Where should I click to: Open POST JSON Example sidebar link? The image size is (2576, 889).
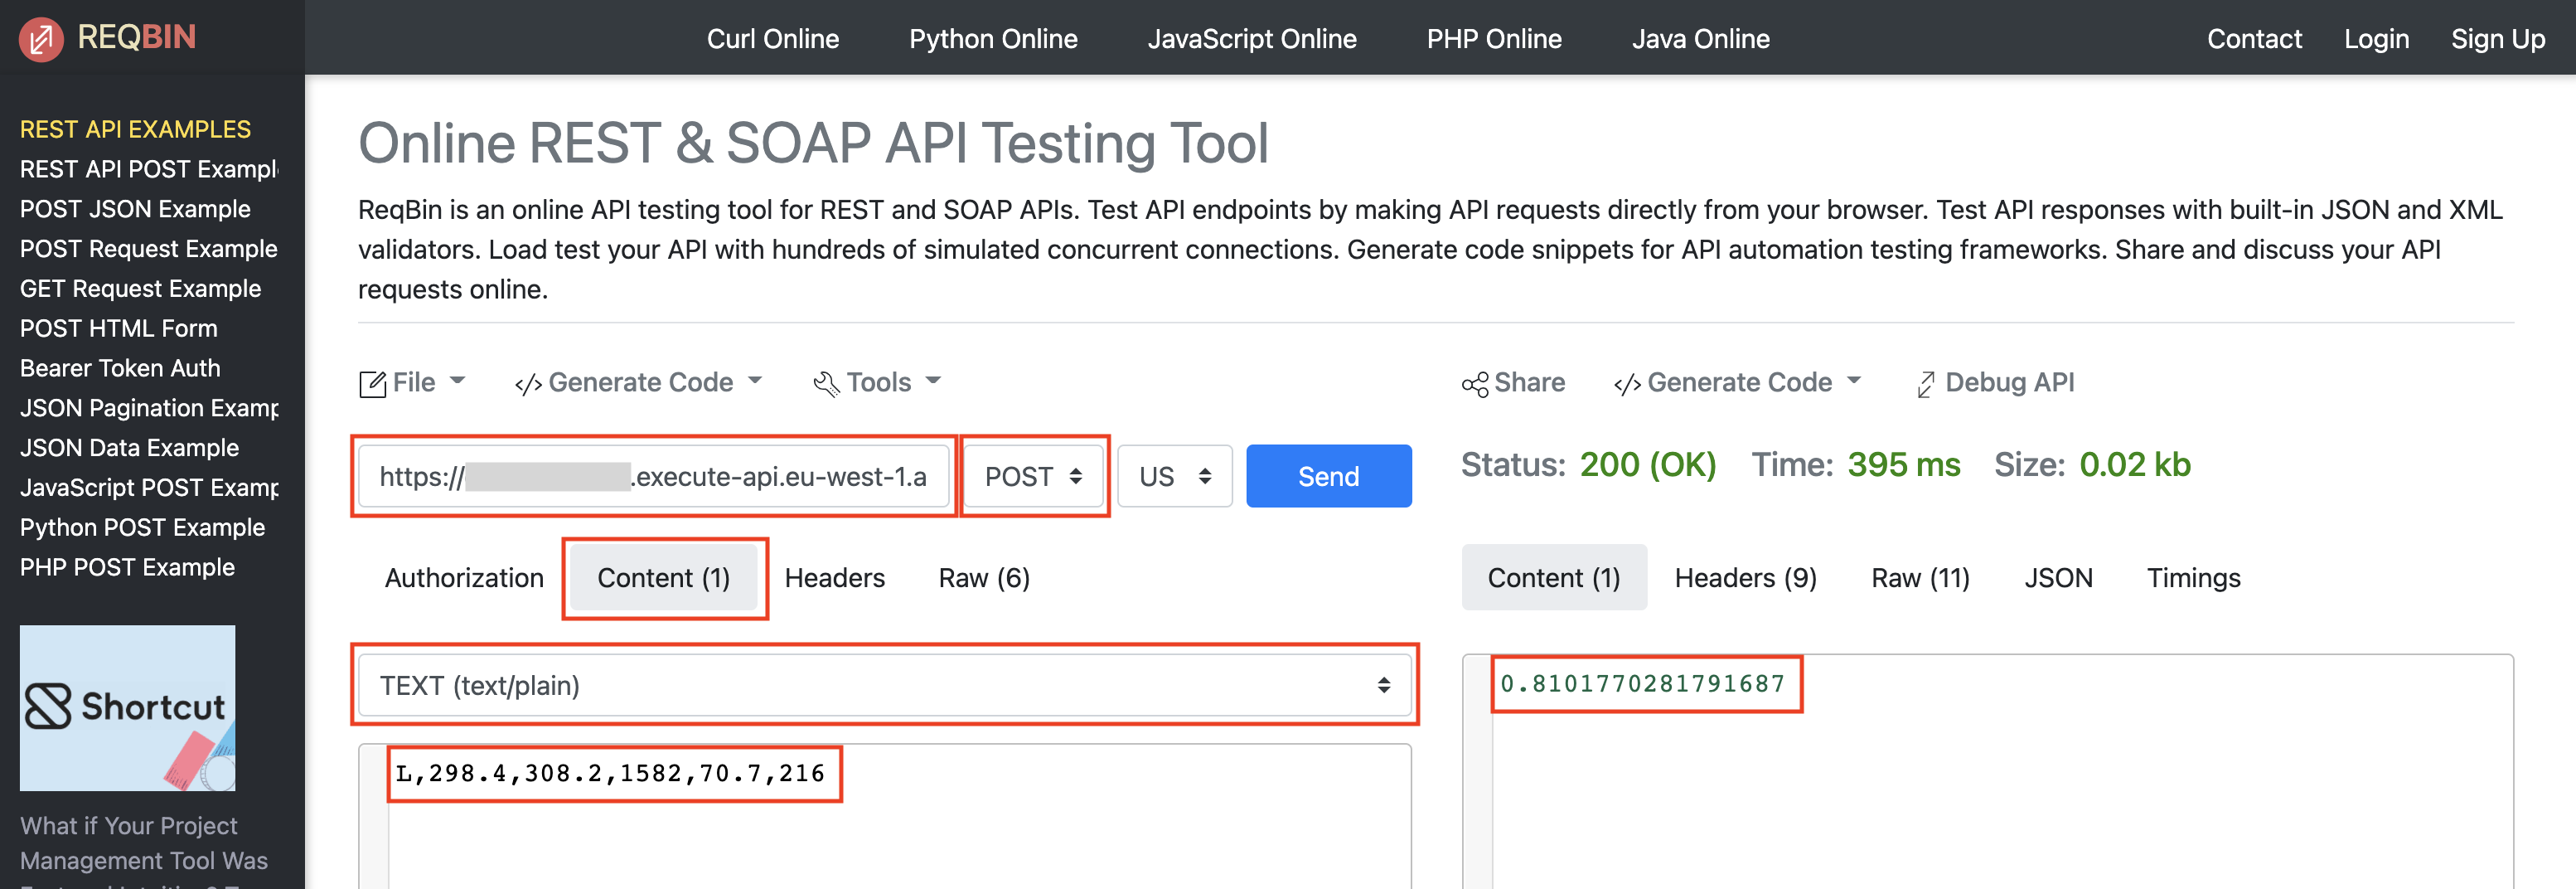pyautogui.click(x=135, y=209)
